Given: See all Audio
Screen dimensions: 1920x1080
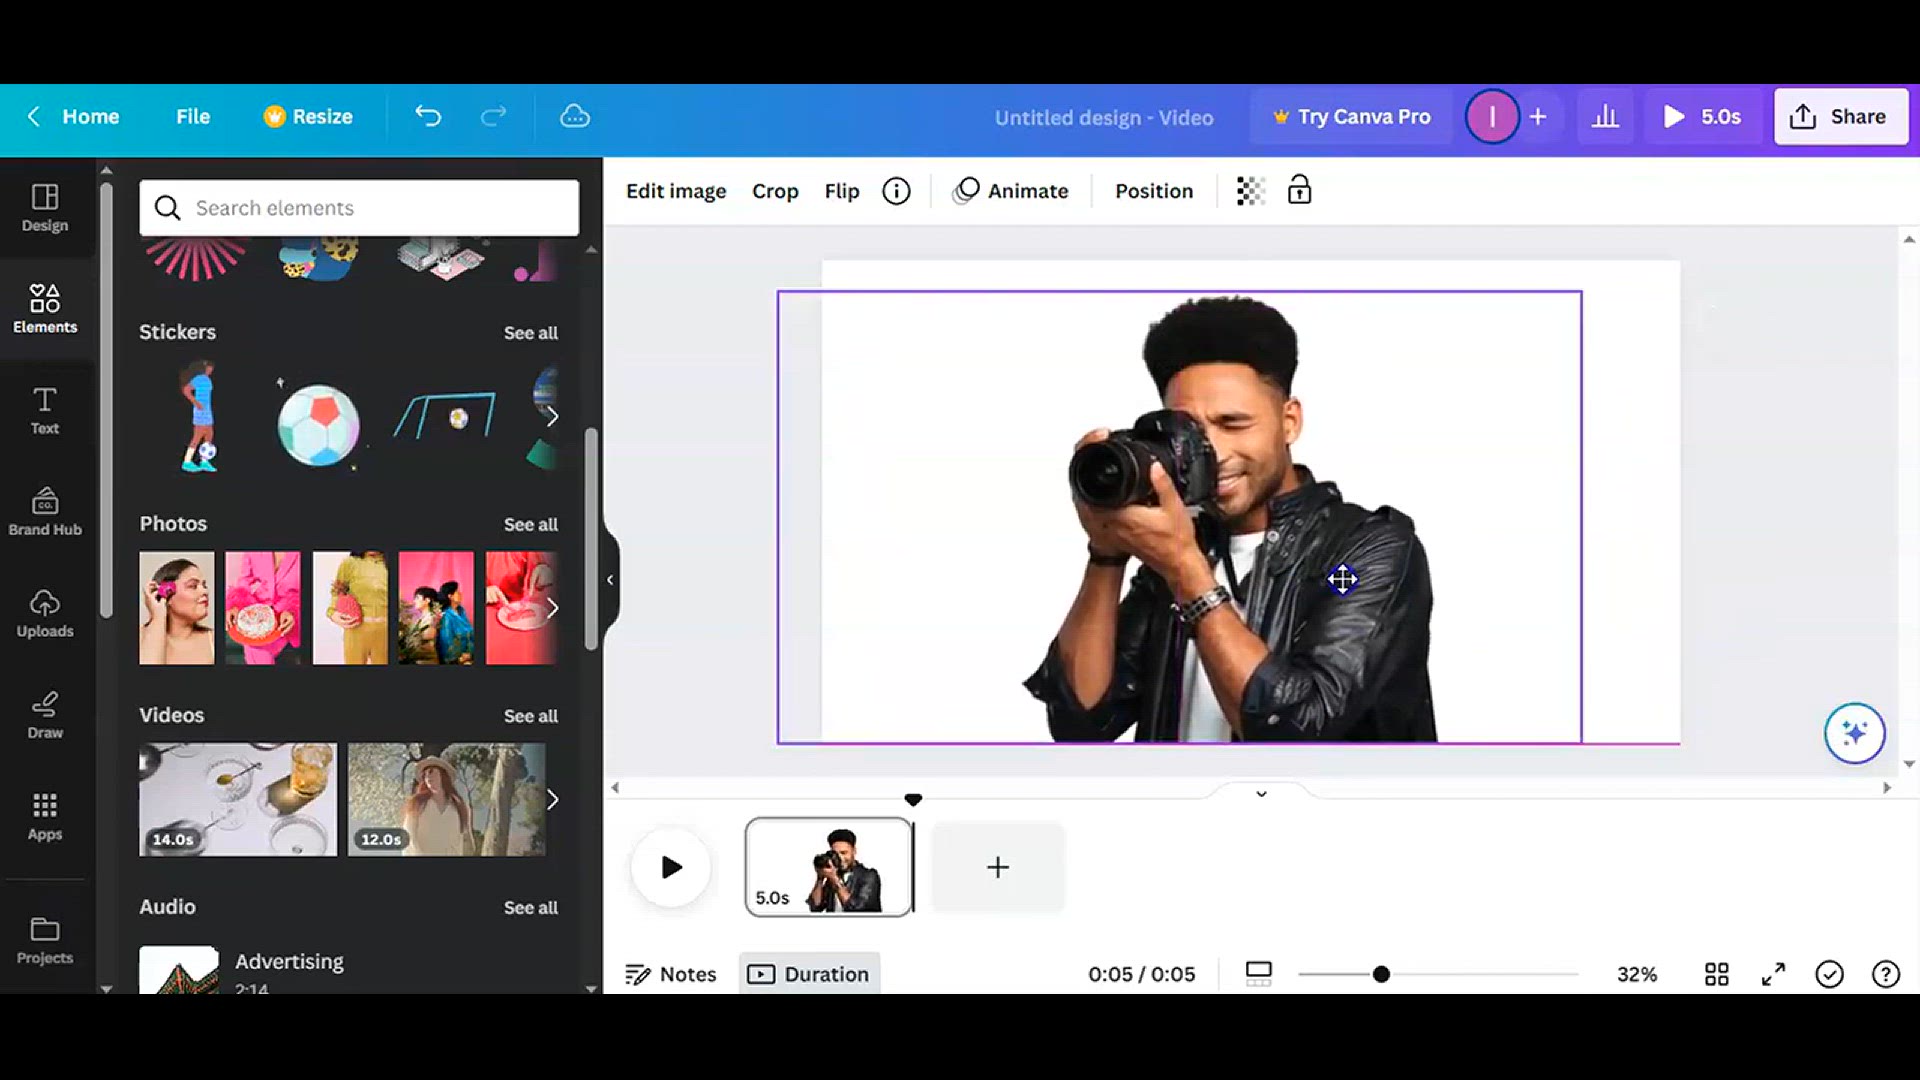Looking at the screenshot, I should 531,908.
